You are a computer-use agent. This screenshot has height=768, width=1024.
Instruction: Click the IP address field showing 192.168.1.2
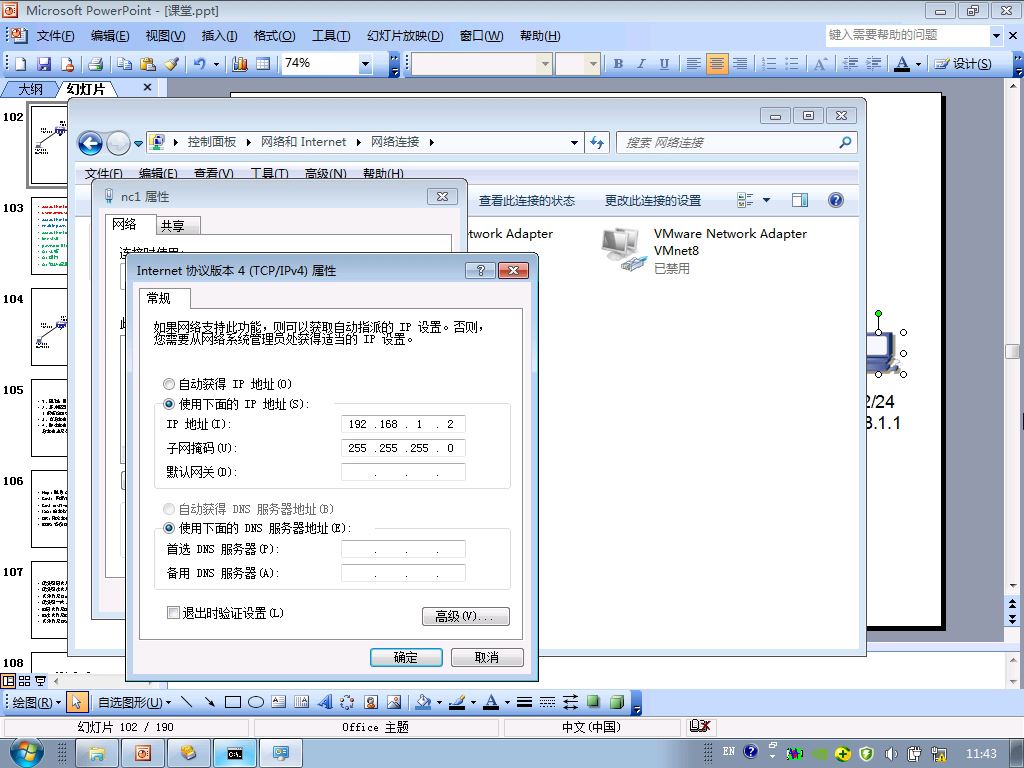click(x=403, y=424)
